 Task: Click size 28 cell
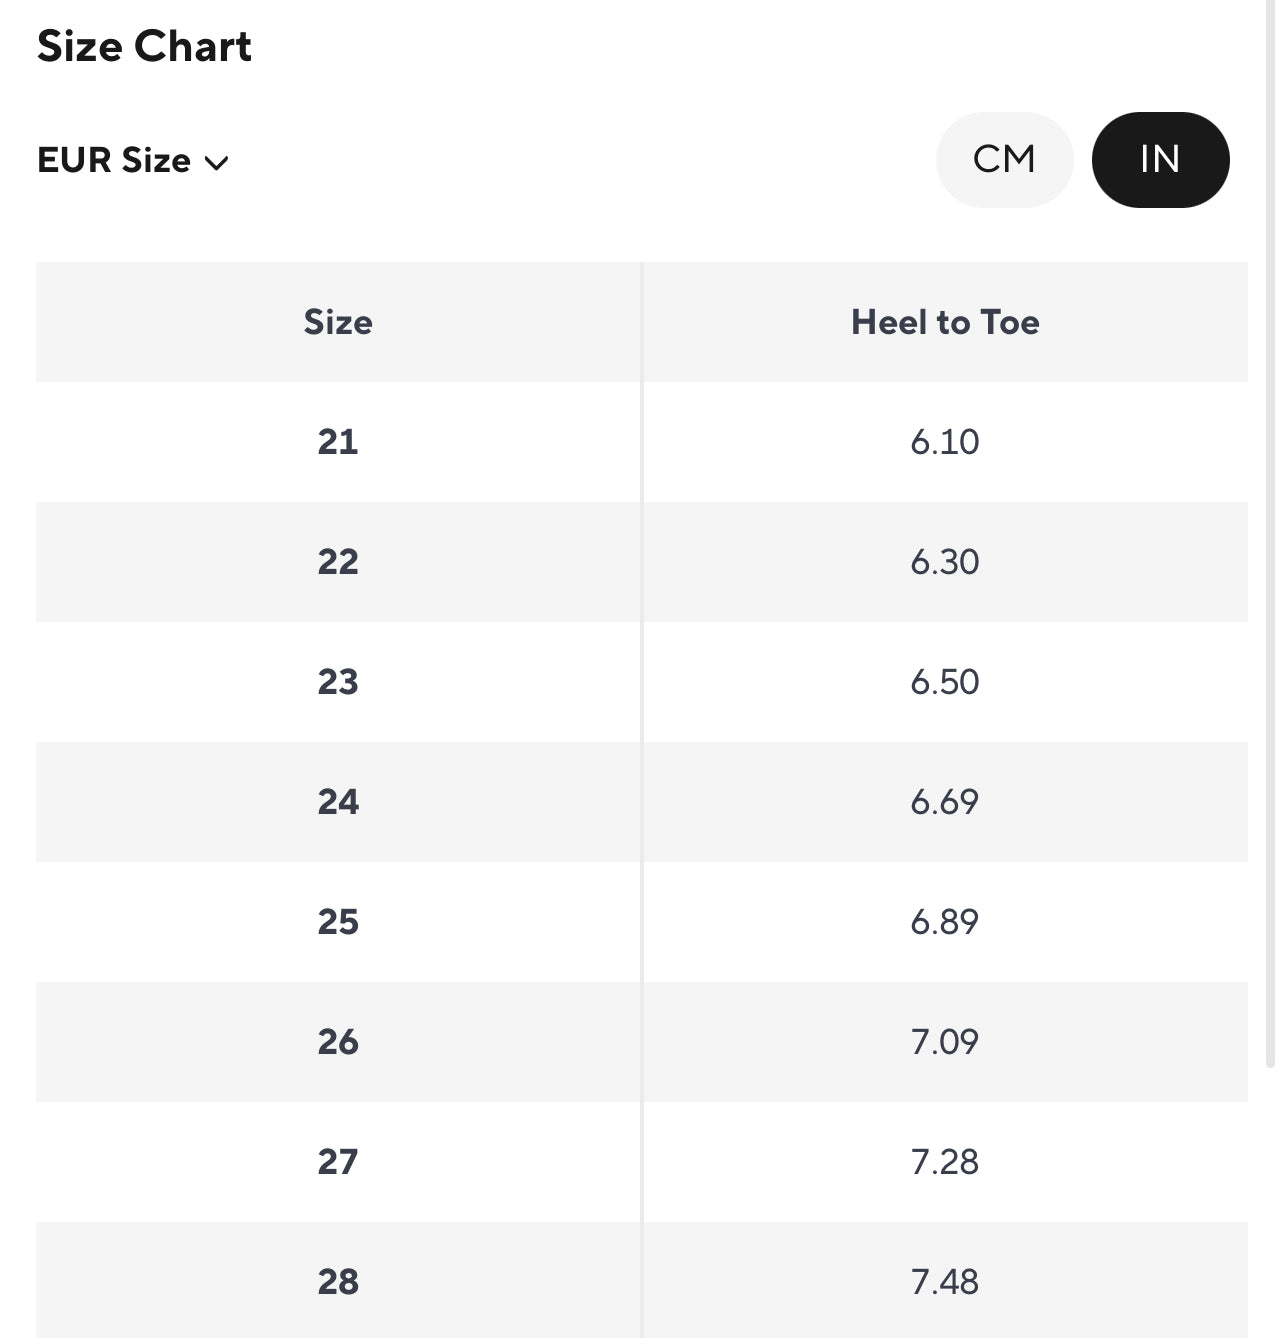338,1282
